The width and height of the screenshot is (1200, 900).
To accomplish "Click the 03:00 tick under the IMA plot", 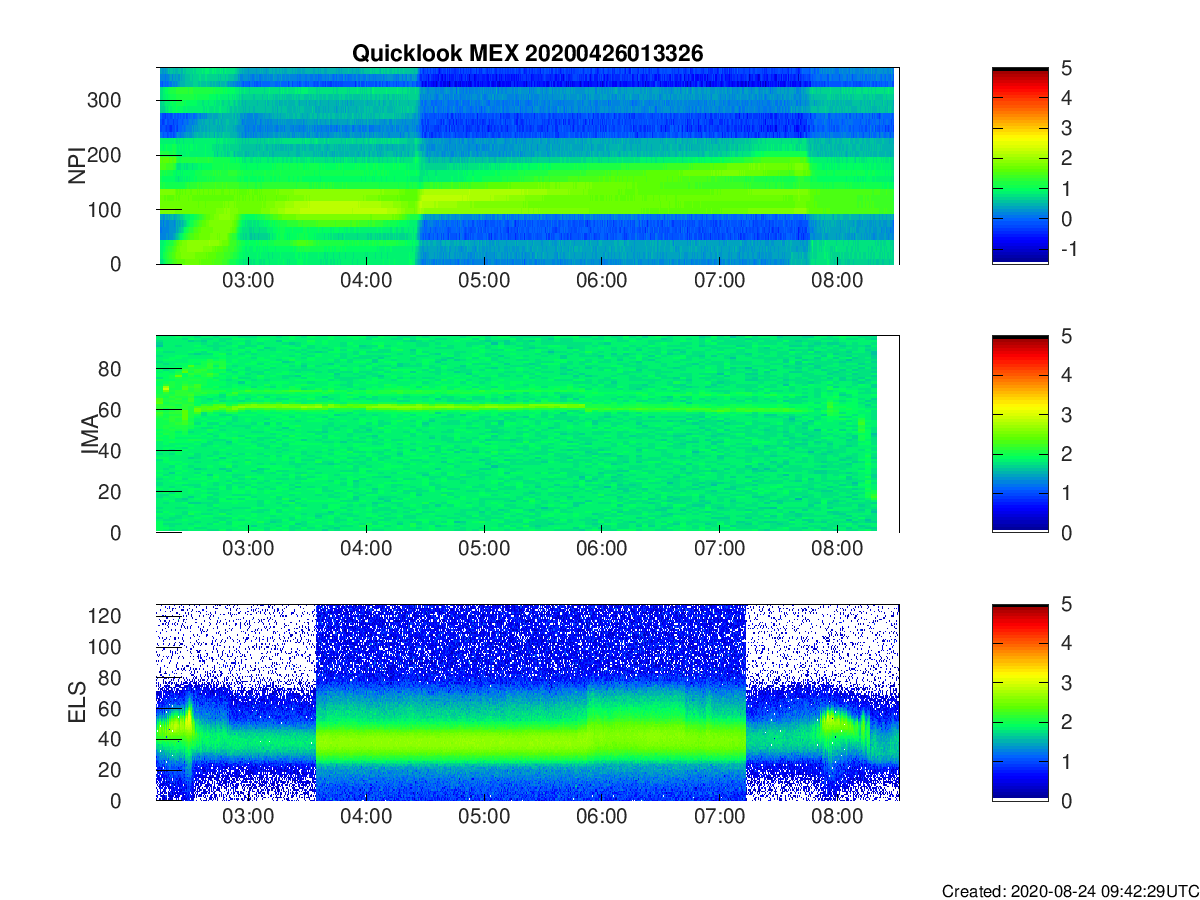I will [x=248, y=549].
